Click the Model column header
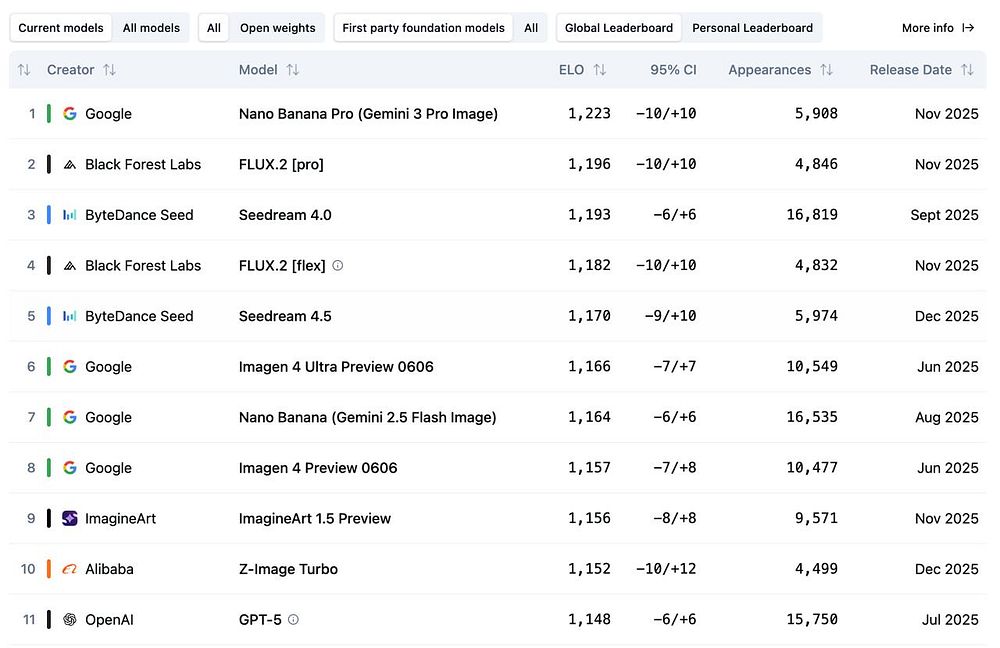1000x648 pixels. point(258,70)
